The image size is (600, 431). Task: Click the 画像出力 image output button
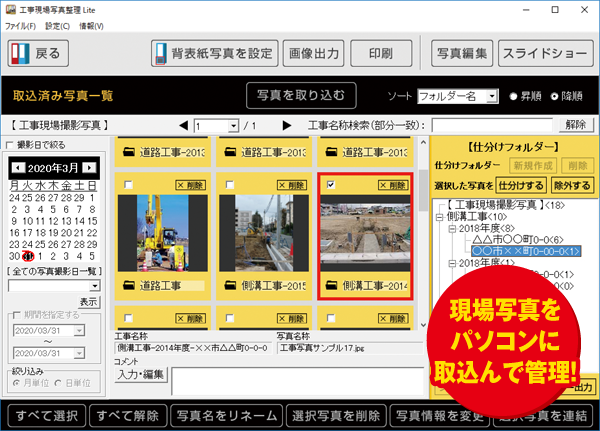(x=313, y=53)
